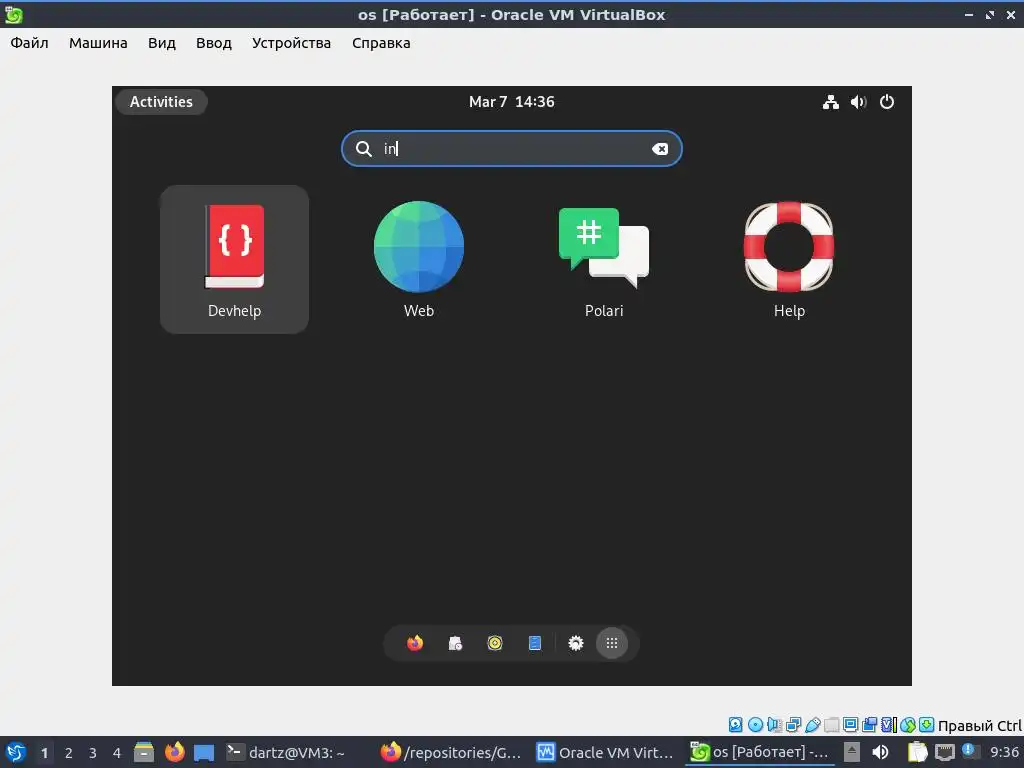
Task: Click the magnifier icon in the search bar
Action: tap(364, 149)
